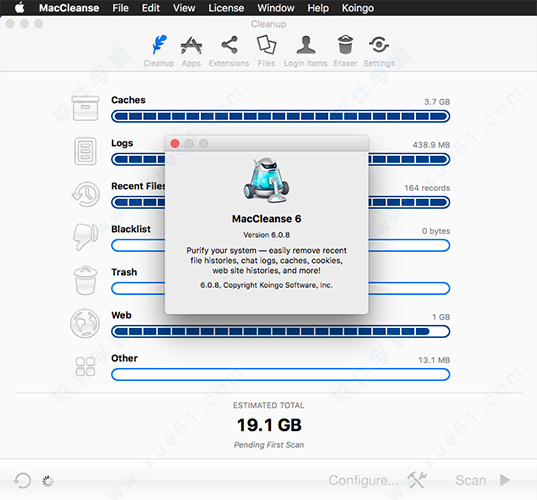Click the 164 records value

tap(427, 188)
